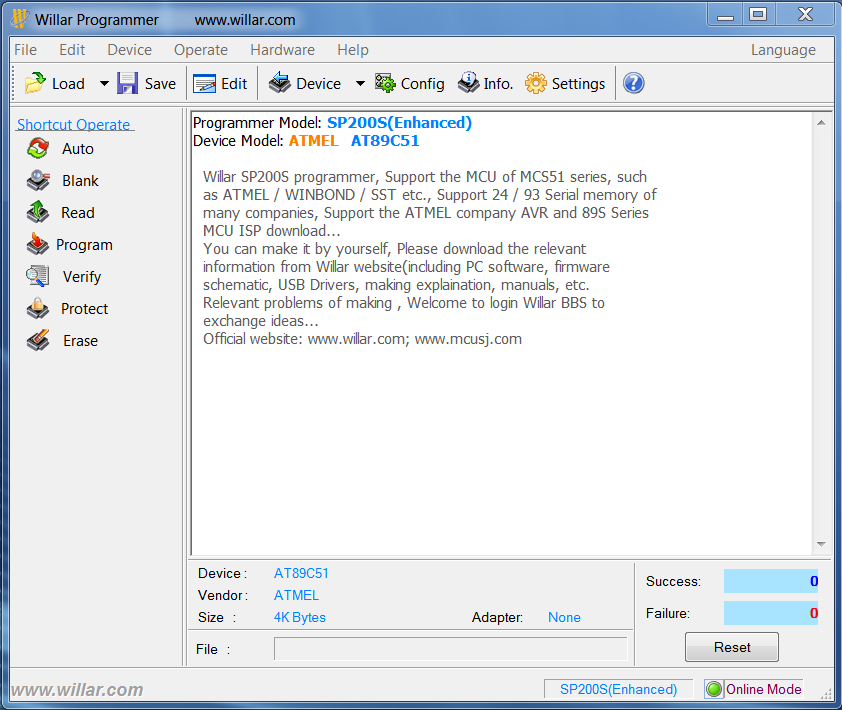Click inside the File path field
This screenshot has height=710, width=842.
point(450,649)
